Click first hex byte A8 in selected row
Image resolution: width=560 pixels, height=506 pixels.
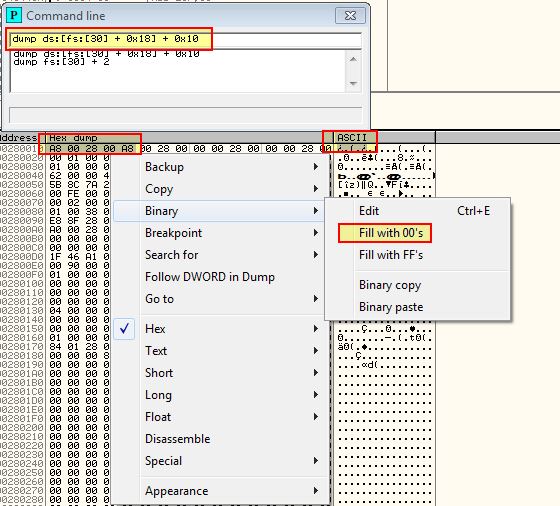[x=55, y=149]
